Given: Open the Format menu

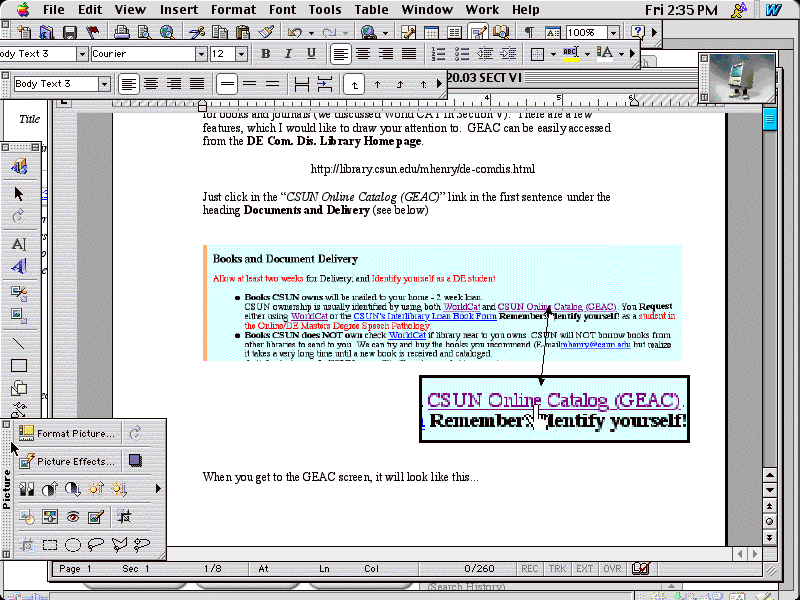Looking at the screenshot, I should [x=234, y=10].
